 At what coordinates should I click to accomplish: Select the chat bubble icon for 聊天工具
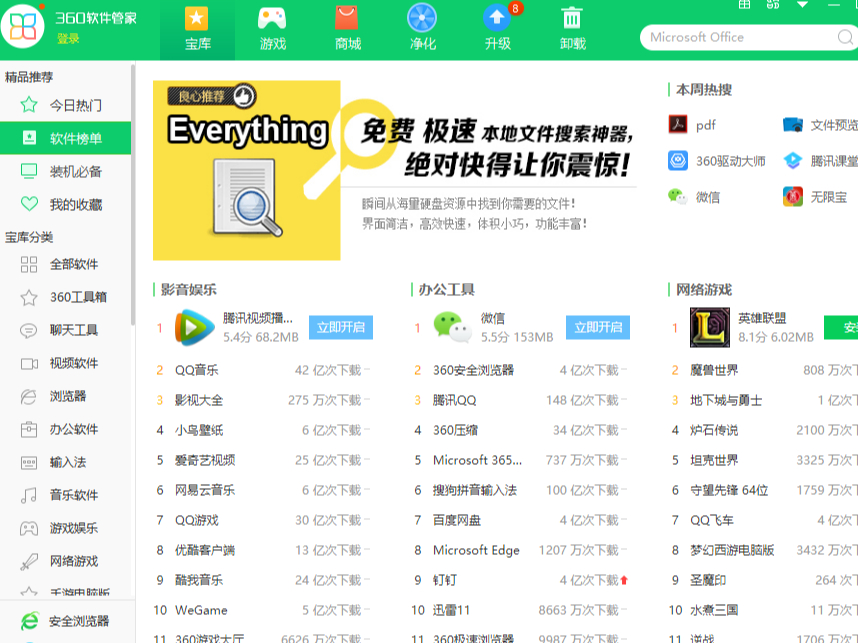[x=28, y=331]
